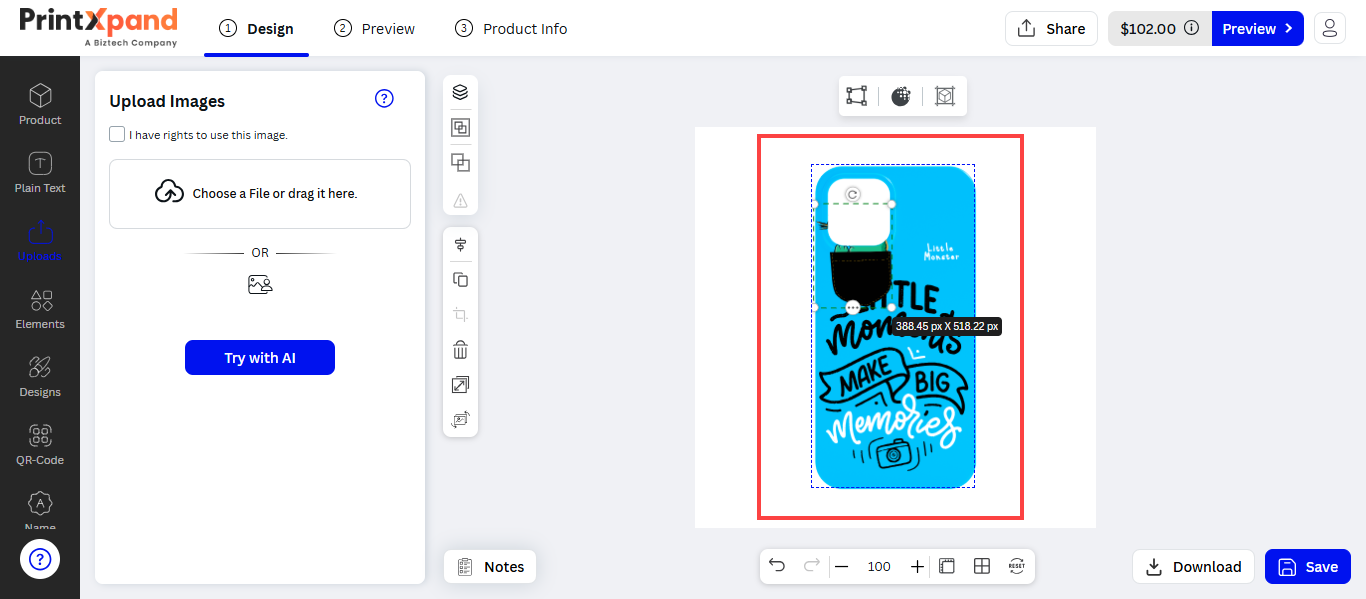Viewport: 1366px width, 599px height.
Task: Click the duplicate object icon
Action: click(460, 280)
